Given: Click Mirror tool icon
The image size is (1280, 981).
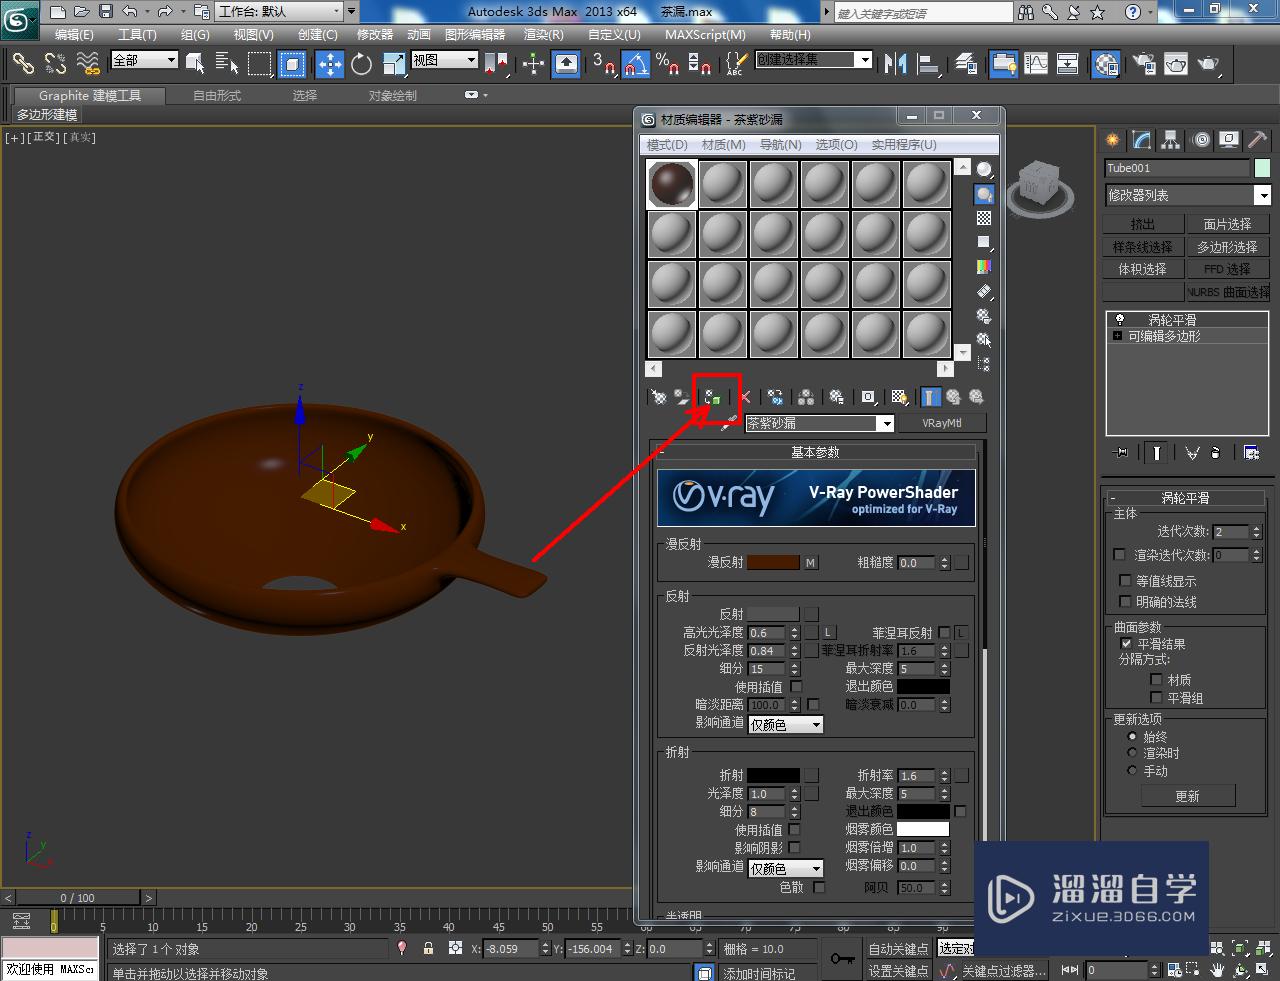Looking at the screenshot, I should pos(896,64).
